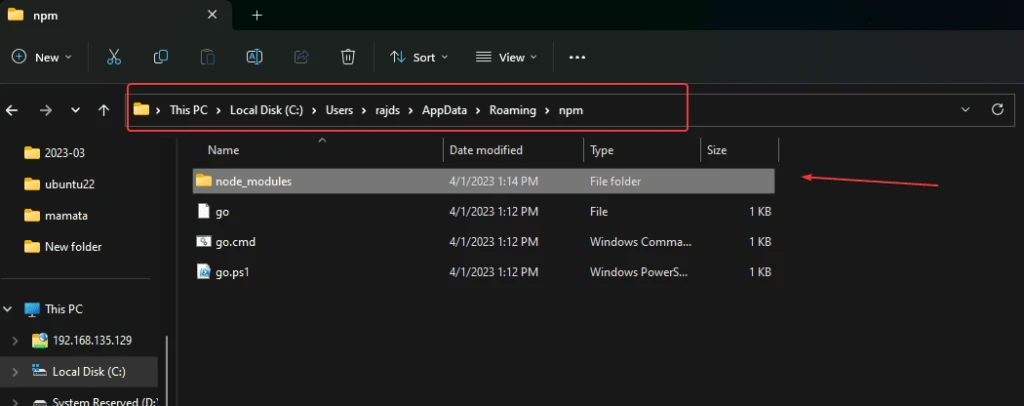Add a new tab
The image size is (1024, 406).
(x=257, y=15)
